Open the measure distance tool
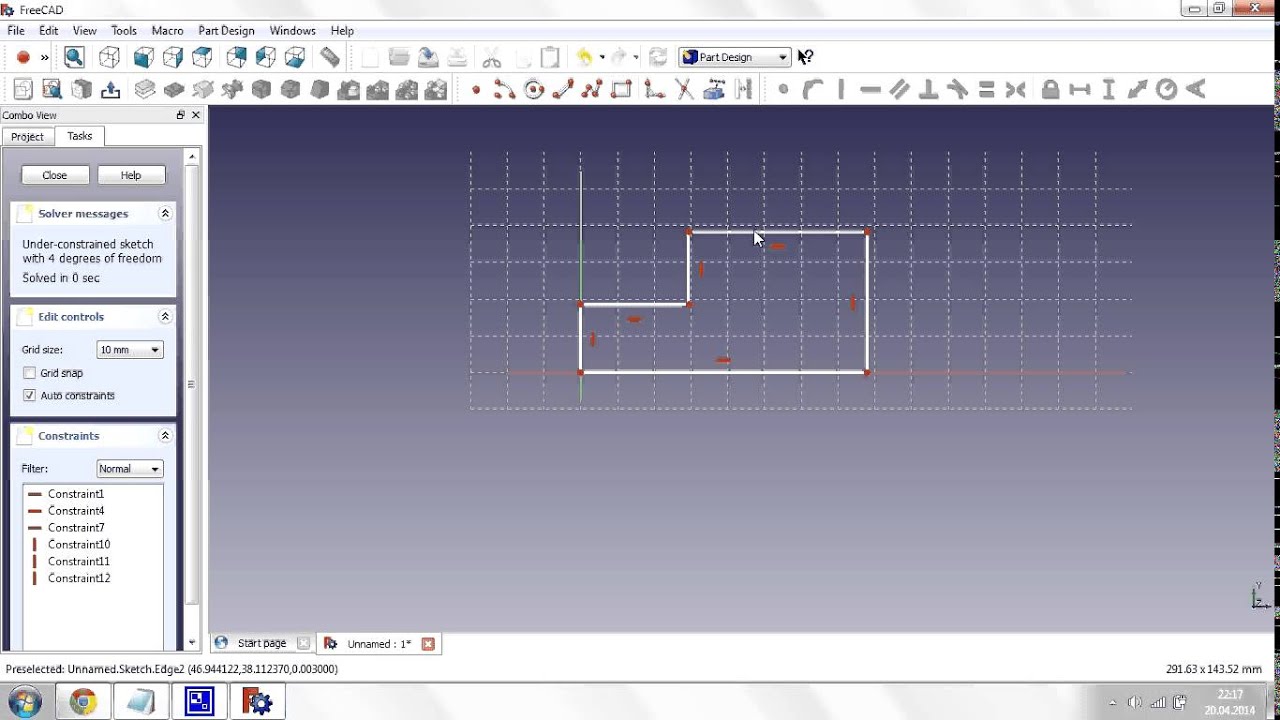 (x=329, y=57)
